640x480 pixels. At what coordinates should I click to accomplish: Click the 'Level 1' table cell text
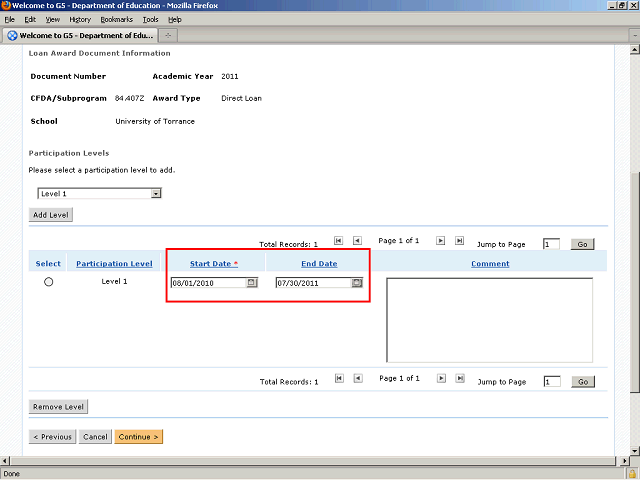114,281
